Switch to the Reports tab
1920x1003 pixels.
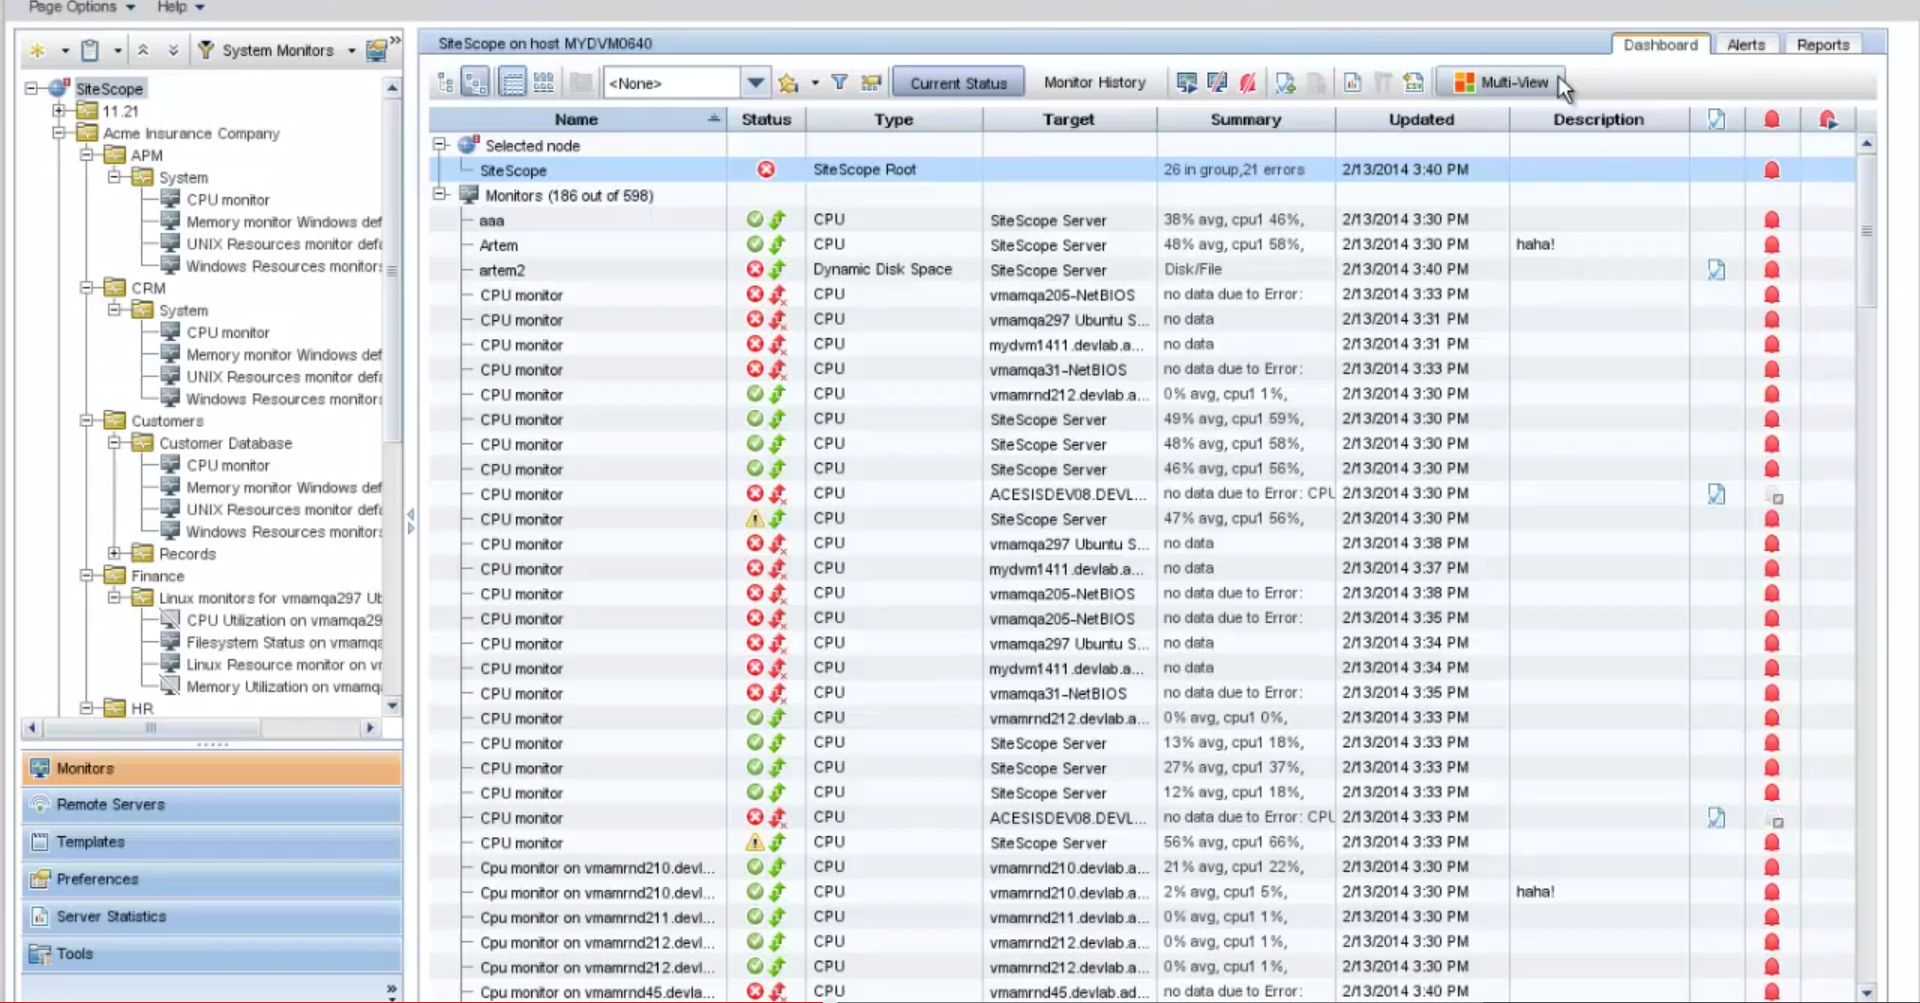(x=1822, y=45)
